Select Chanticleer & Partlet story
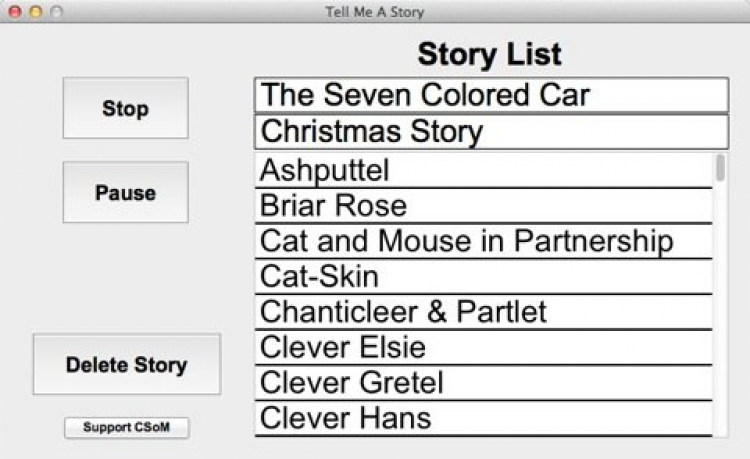 click(x=484, y=311)
